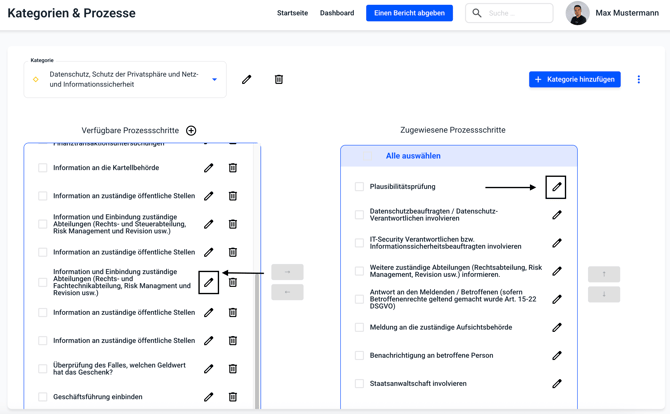Edit Staatsanwaltschaft involvieren step
The width and height of the screenshot is (670, 414).
point(557,383)
